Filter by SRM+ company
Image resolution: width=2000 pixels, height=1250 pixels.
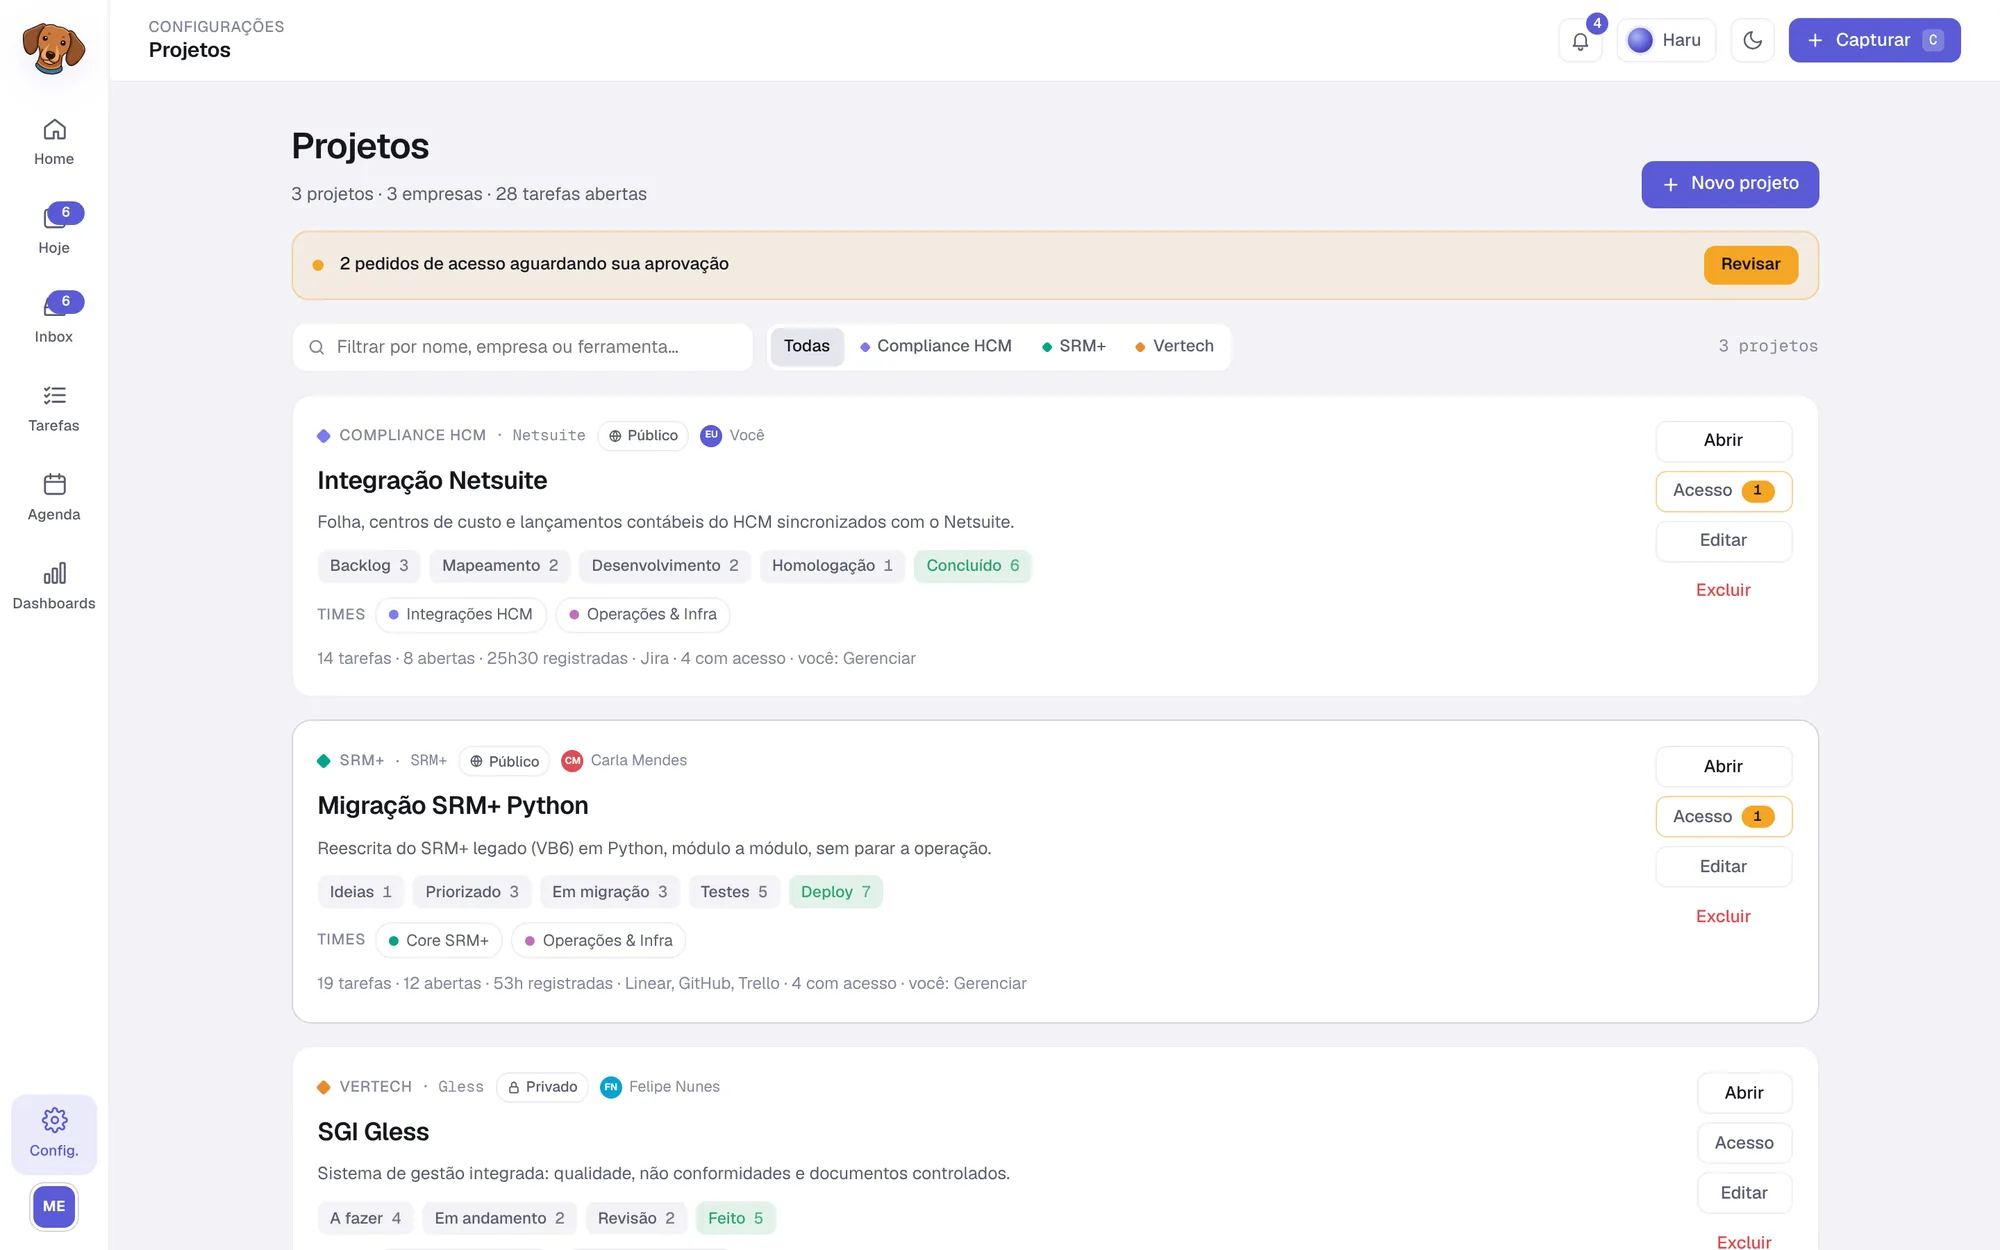pos(1073,346)
